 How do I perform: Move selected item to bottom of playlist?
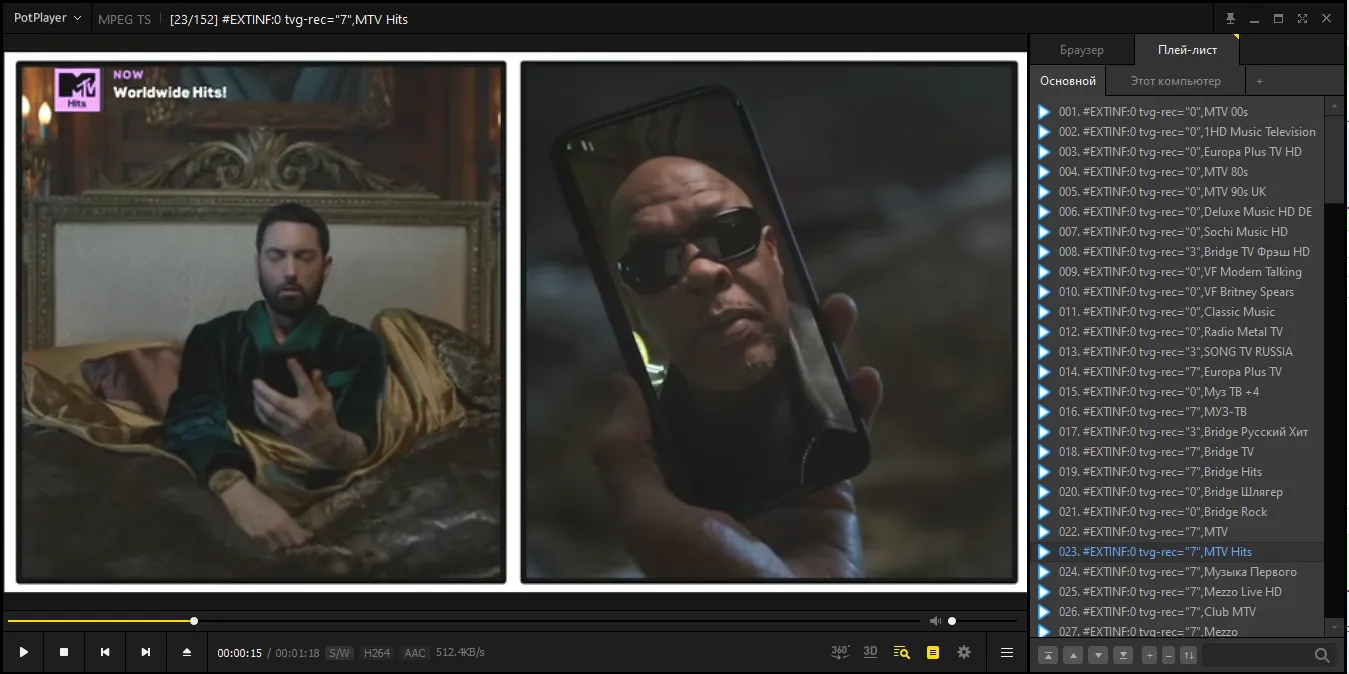tap(1123, 655)
